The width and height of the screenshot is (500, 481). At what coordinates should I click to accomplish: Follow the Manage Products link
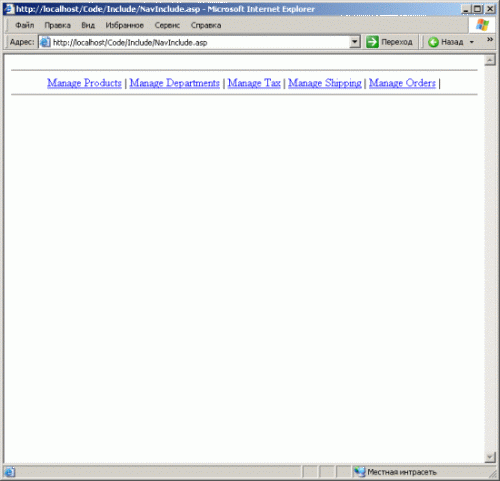pos(84,83)
